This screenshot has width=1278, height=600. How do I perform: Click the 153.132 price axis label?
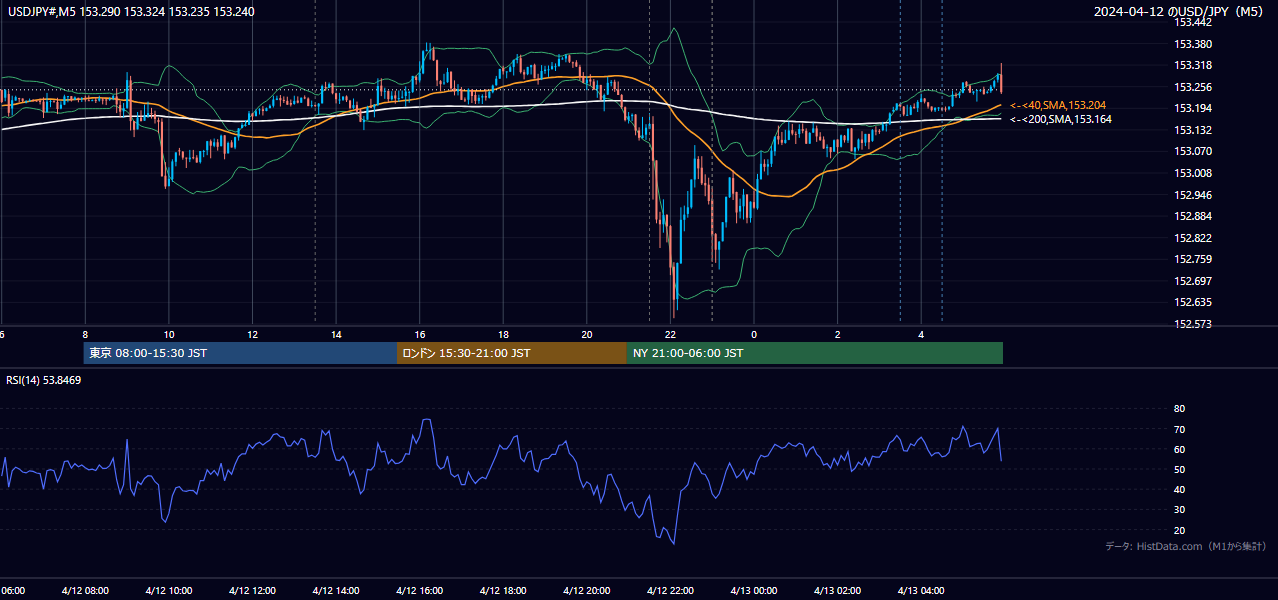1192,130
